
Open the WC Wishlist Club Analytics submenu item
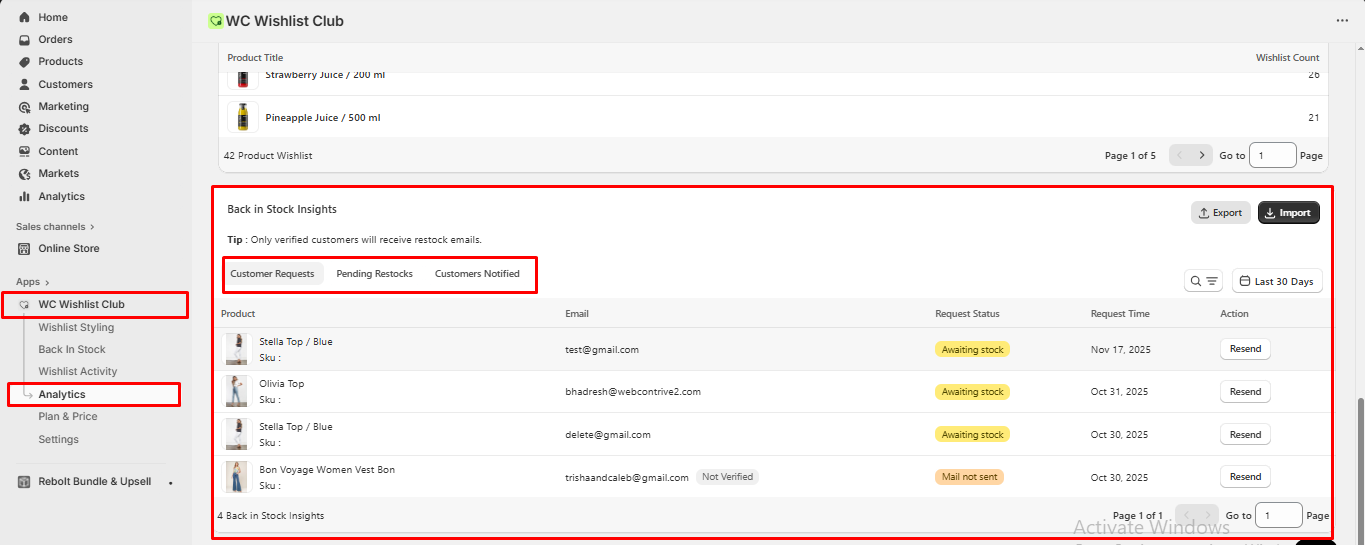pos(62,395)
